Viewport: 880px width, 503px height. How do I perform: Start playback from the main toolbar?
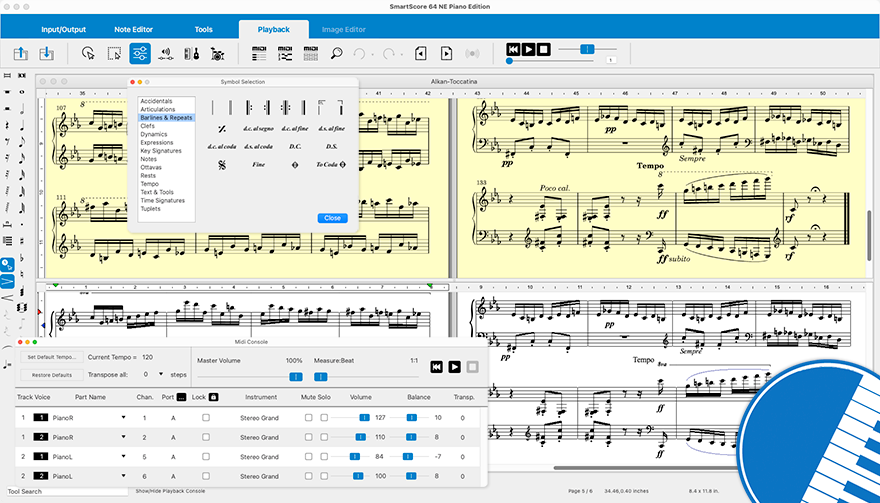pos(528,49)
